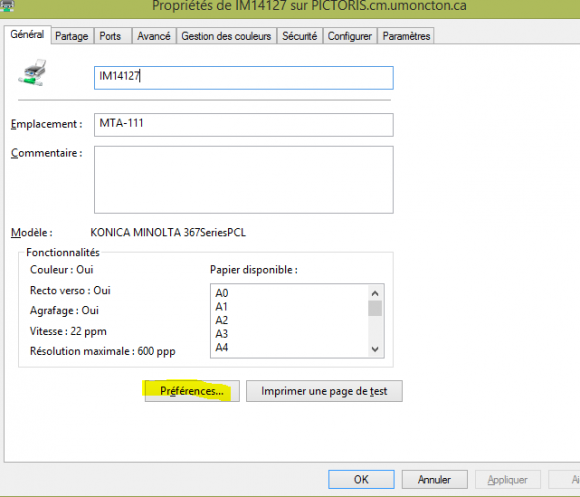The image size is (580, 497).
Task: Select A2 in the paper list
Action: pos(222,320)
